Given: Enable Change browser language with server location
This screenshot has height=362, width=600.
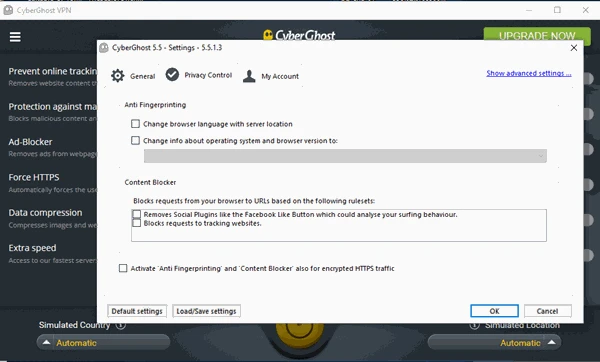Looking at the screenshot, I should point(135,124).
